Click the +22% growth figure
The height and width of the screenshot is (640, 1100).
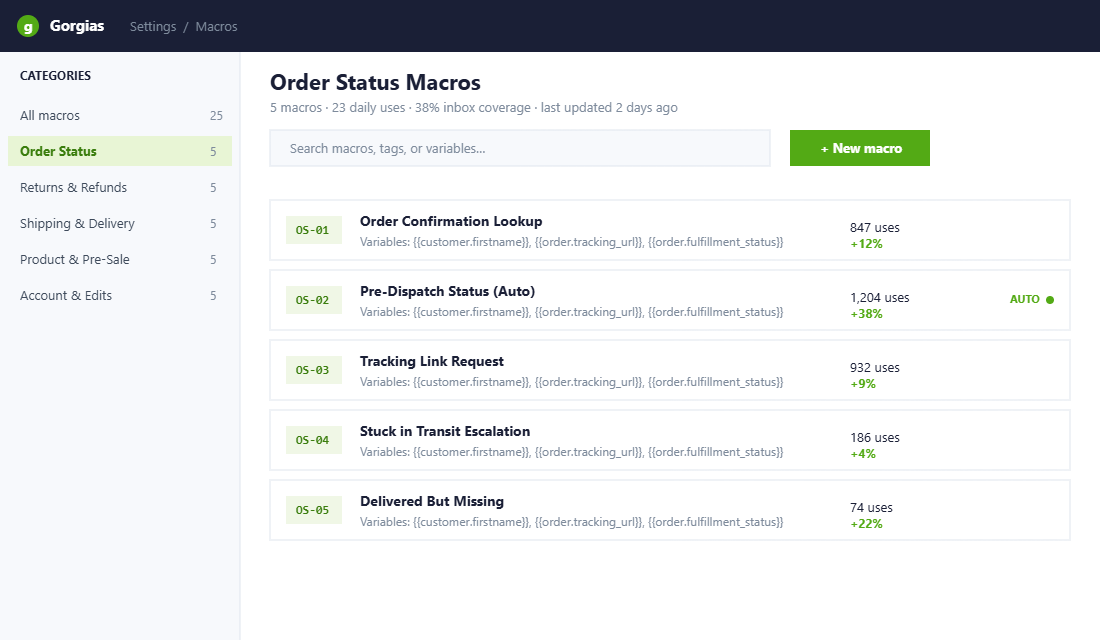[x=866, y=524]
